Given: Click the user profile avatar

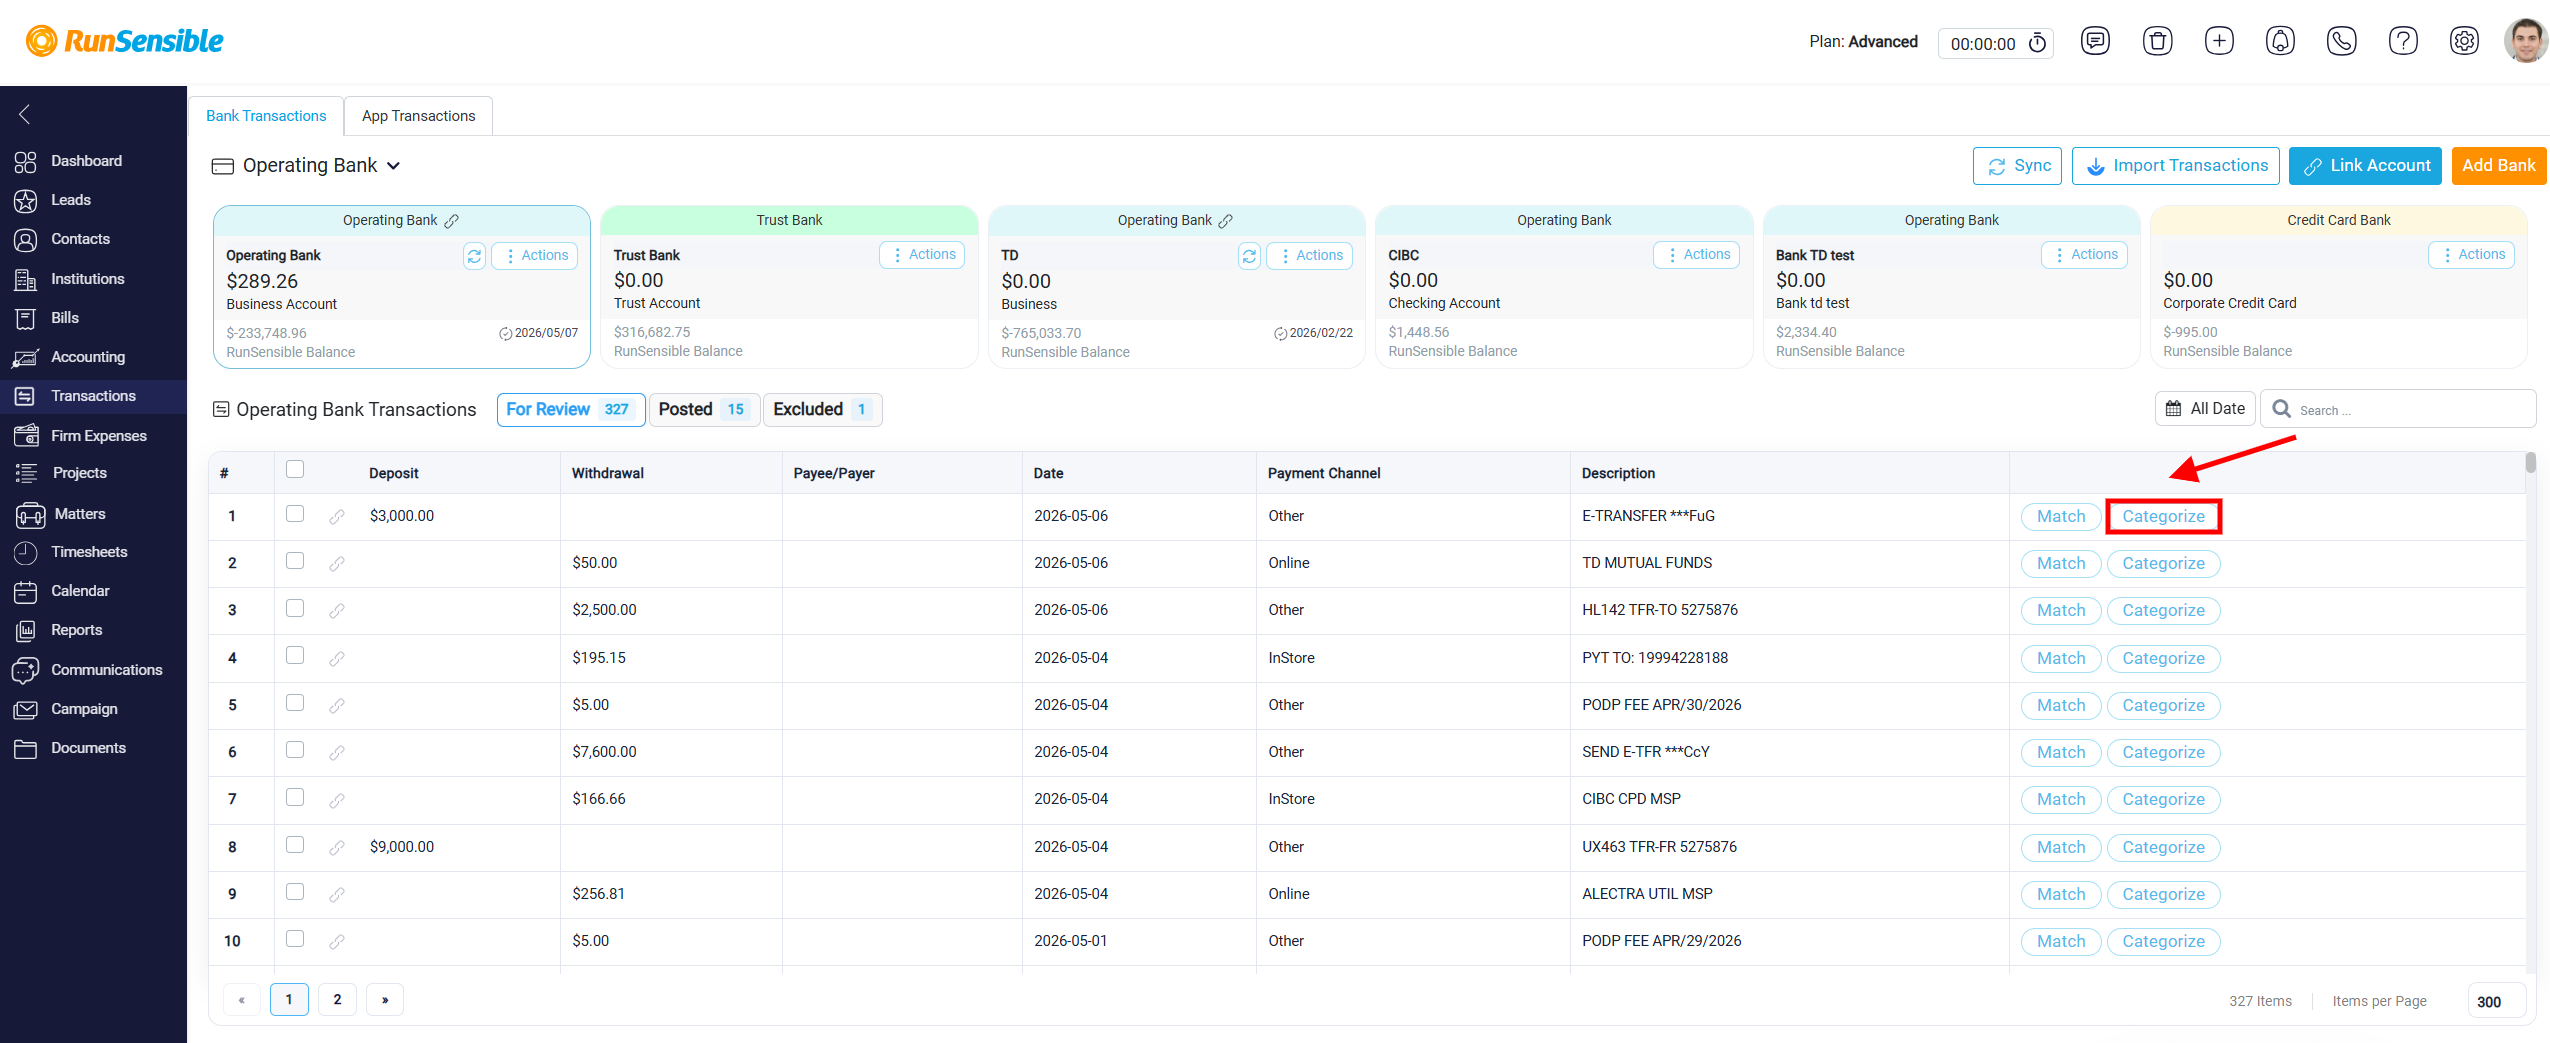Looking at the screenshot, I should [x=2526, y=41].
